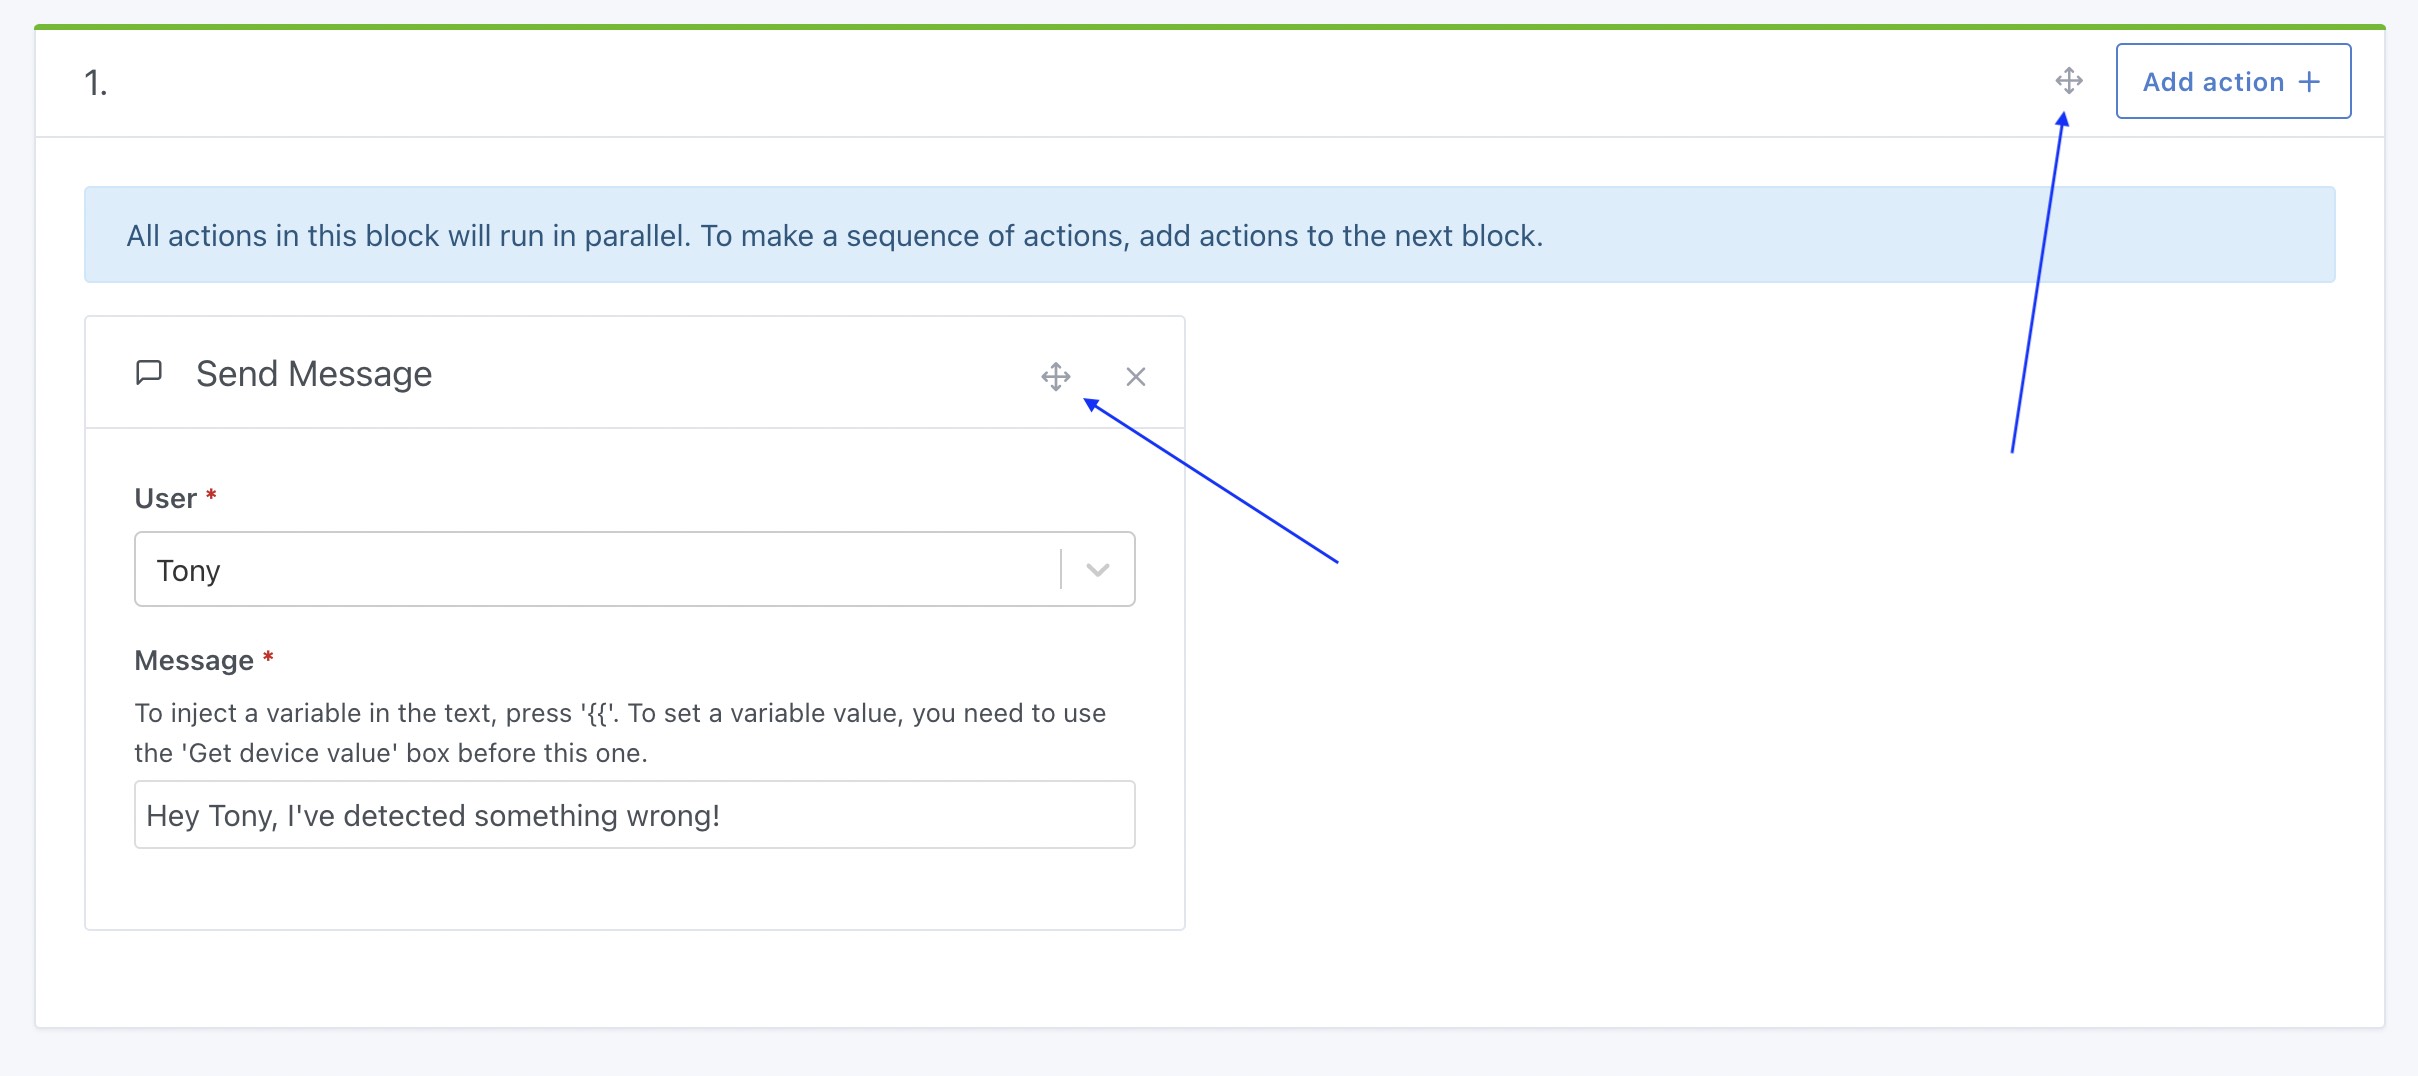
Task: Click the User field label
Action: coord(166,498)
